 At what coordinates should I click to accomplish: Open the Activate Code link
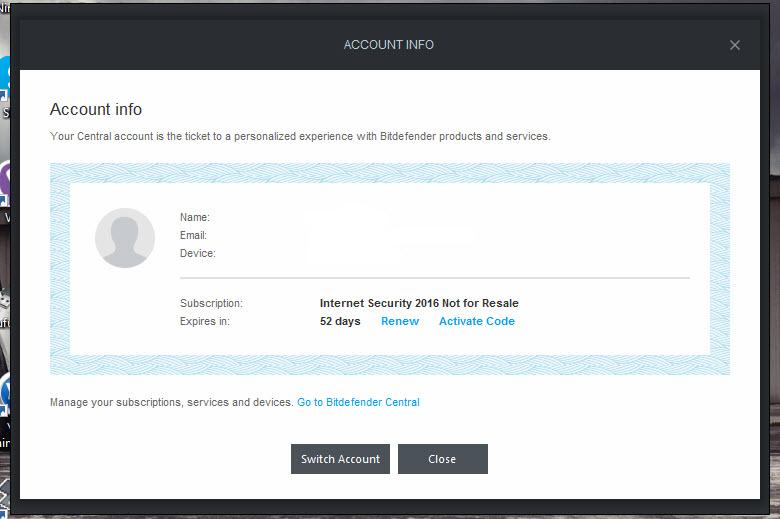coord(477,321)
